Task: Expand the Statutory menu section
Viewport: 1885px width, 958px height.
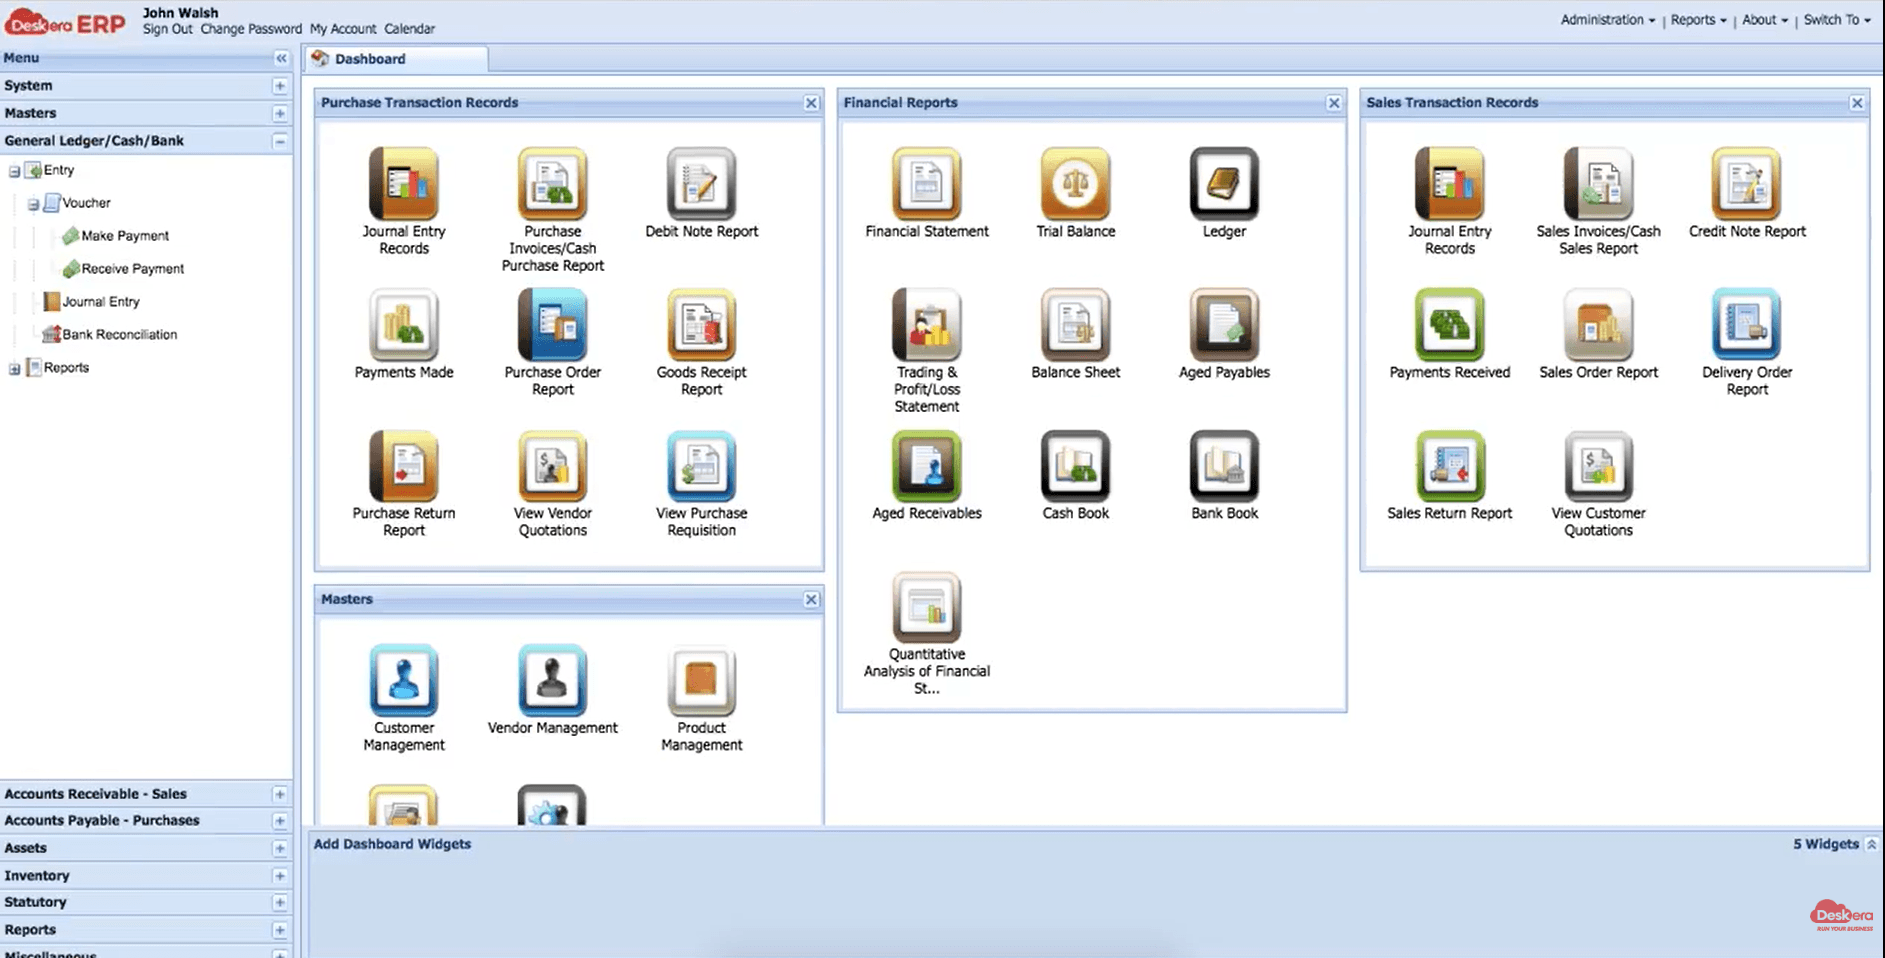Action: pyautogui.click(x=280, y=902)
